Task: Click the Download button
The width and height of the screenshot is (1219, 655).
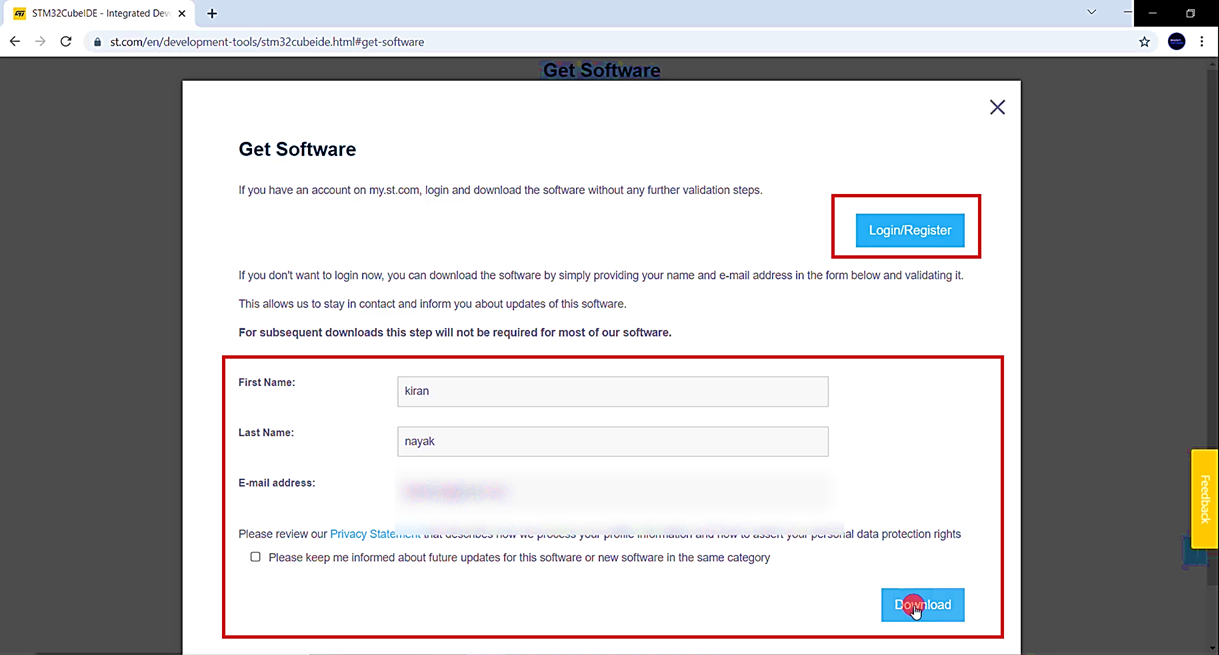Action: (923, 605)
